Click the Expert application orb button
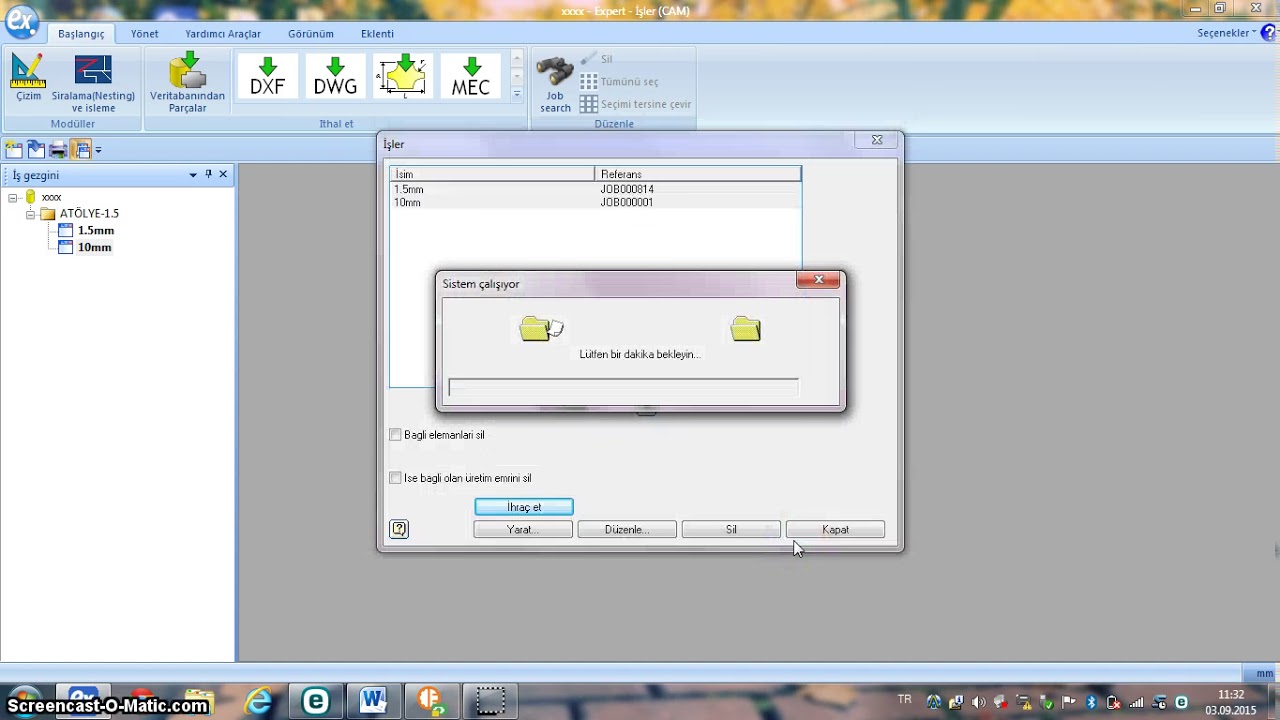 pyautogui.click(x=21, y=21)
